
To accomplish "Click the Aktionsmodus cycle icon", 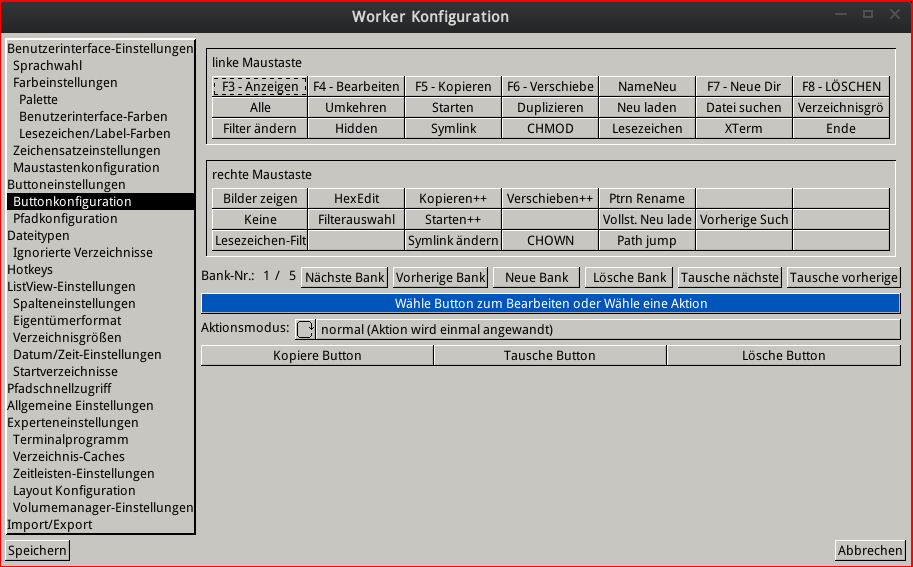I will click(x=305, y=330).
